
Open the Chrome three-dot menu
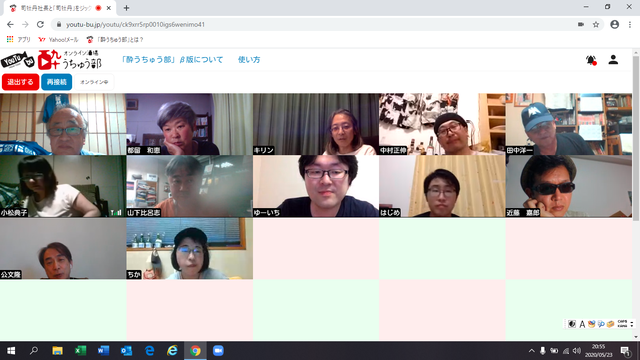(x=630, y=24)
